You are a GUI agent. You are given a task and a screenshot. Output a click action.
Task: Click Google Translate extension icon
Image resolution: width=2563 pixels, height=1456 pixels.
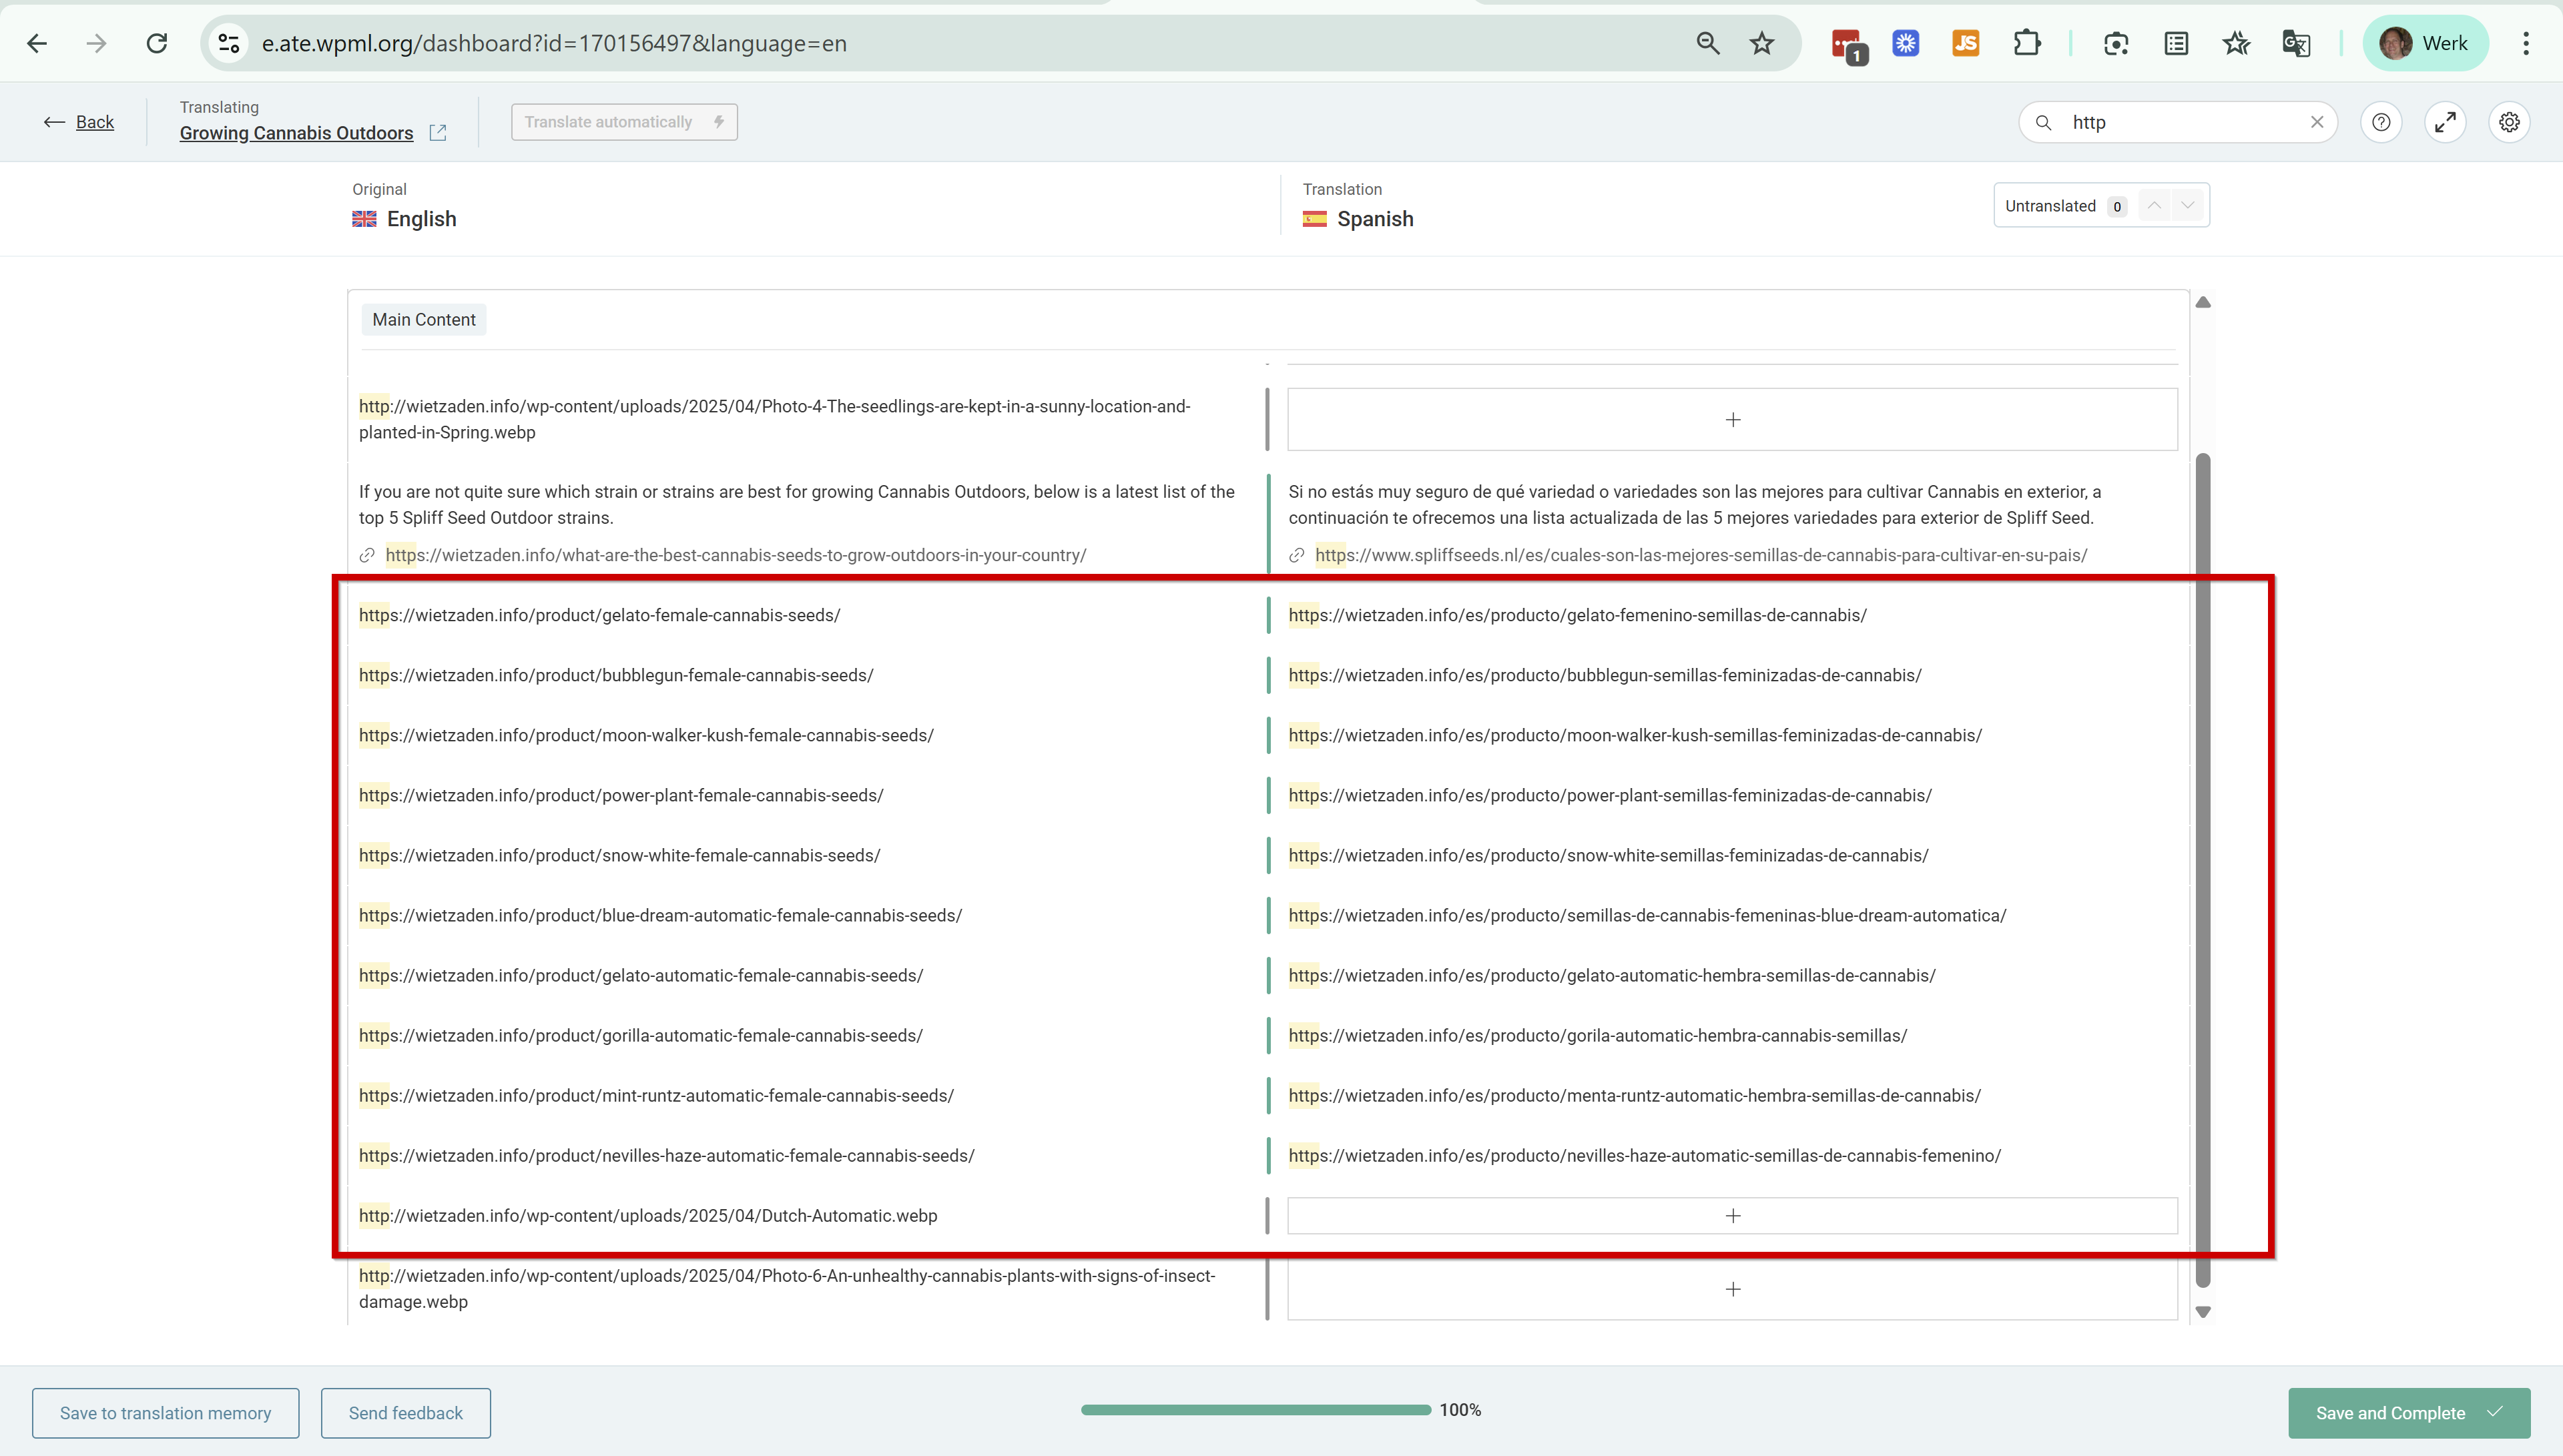click(2296, 43)
